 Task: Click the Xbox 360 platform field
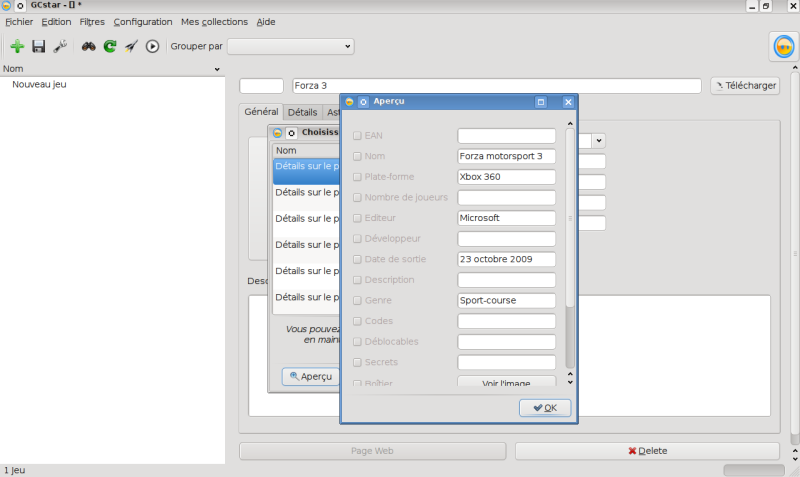coord(506,177)
